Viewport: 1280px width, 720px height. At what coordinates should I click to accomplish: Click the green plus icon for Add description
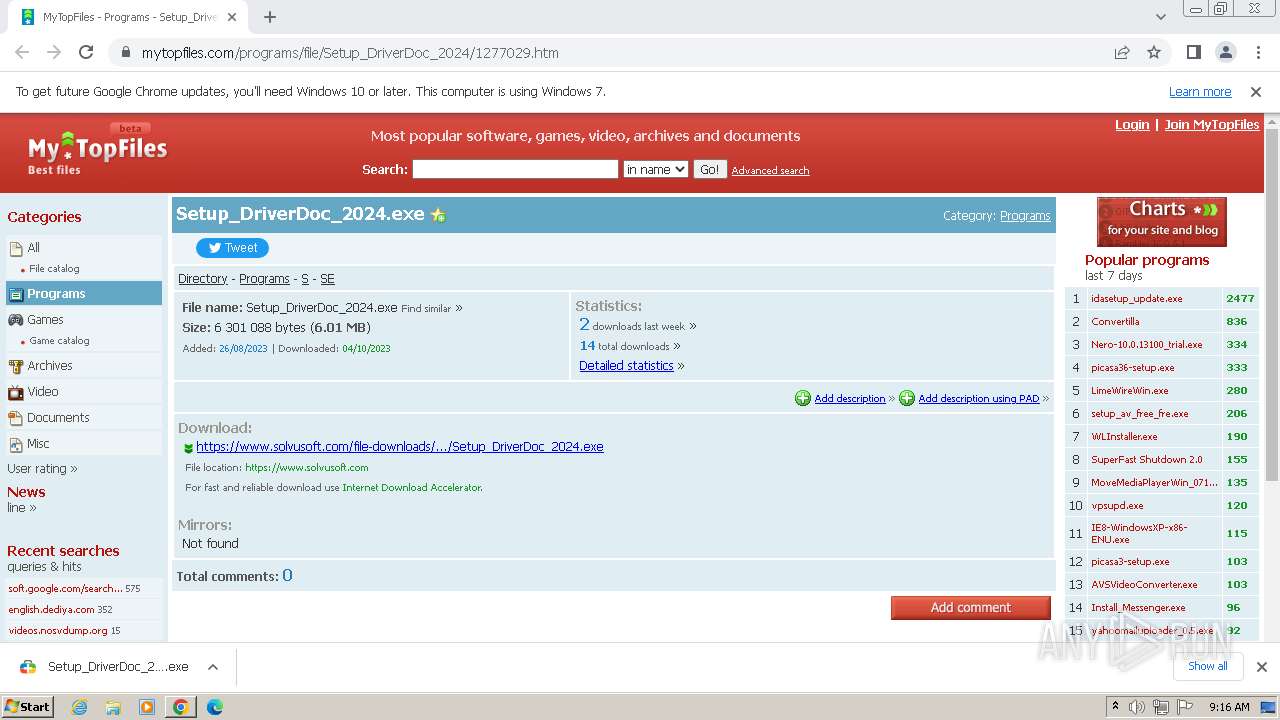(803, 398)
